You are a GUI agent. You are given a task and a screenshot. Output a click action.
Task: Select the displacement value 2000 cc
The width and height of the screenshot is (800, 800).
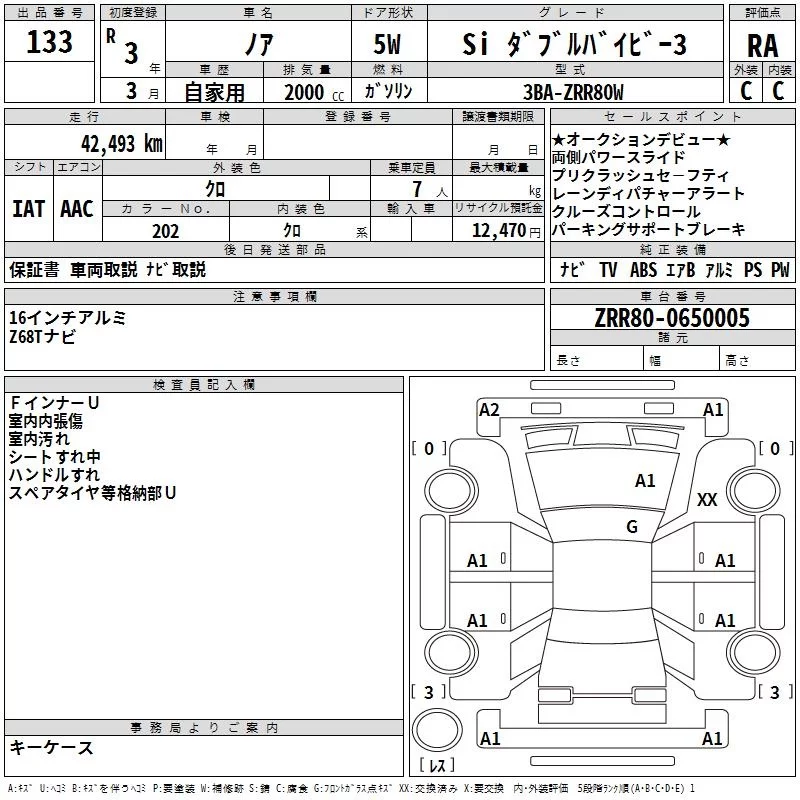point(314,92)
